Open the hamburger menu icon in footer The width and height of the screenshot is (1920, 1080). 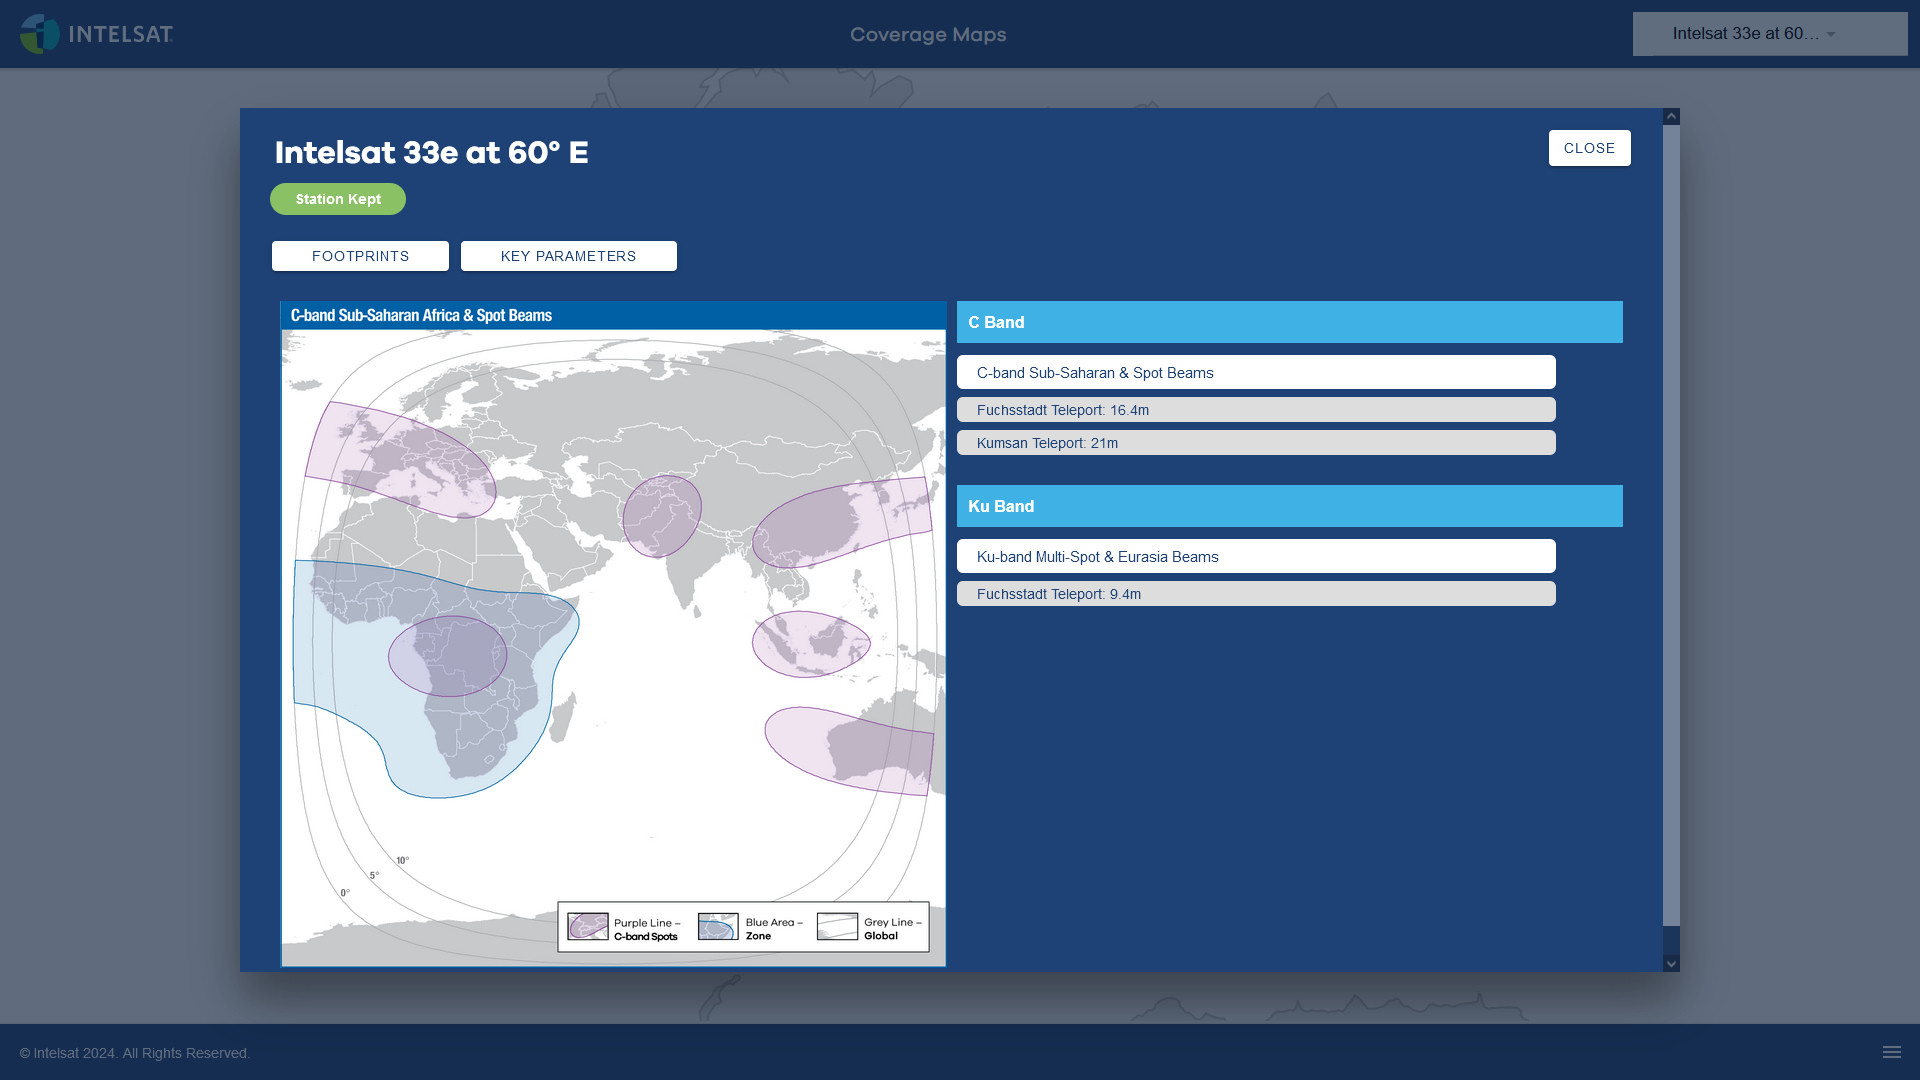coord(1892,1052)
